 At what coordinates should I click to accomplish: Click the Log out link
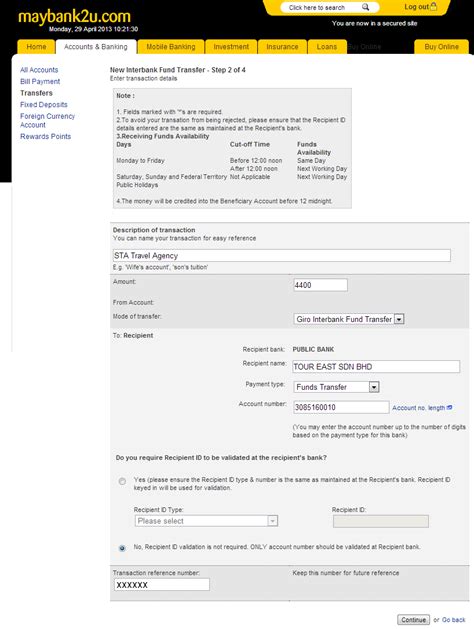(x=416, y=7)
